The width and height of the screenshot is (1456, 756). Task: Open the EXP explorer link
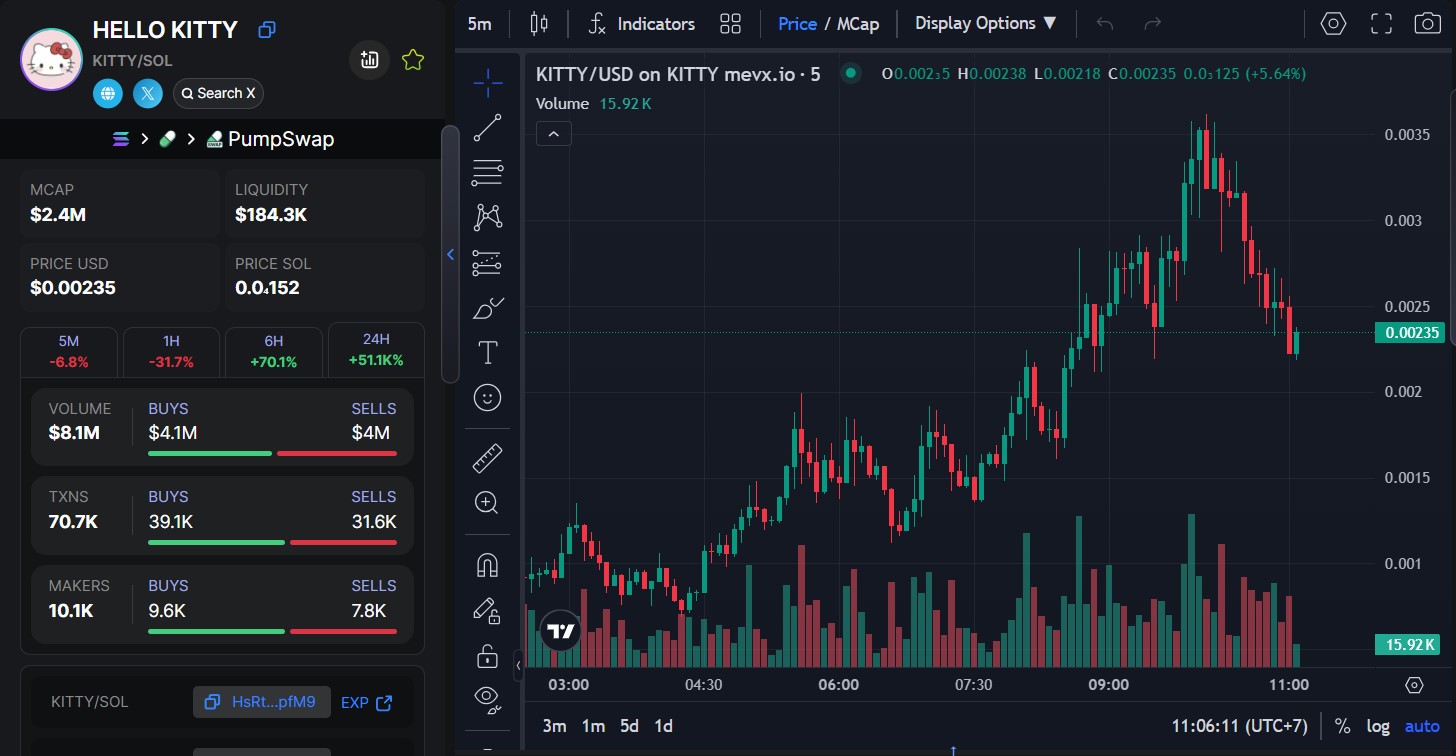click(366, 702)
